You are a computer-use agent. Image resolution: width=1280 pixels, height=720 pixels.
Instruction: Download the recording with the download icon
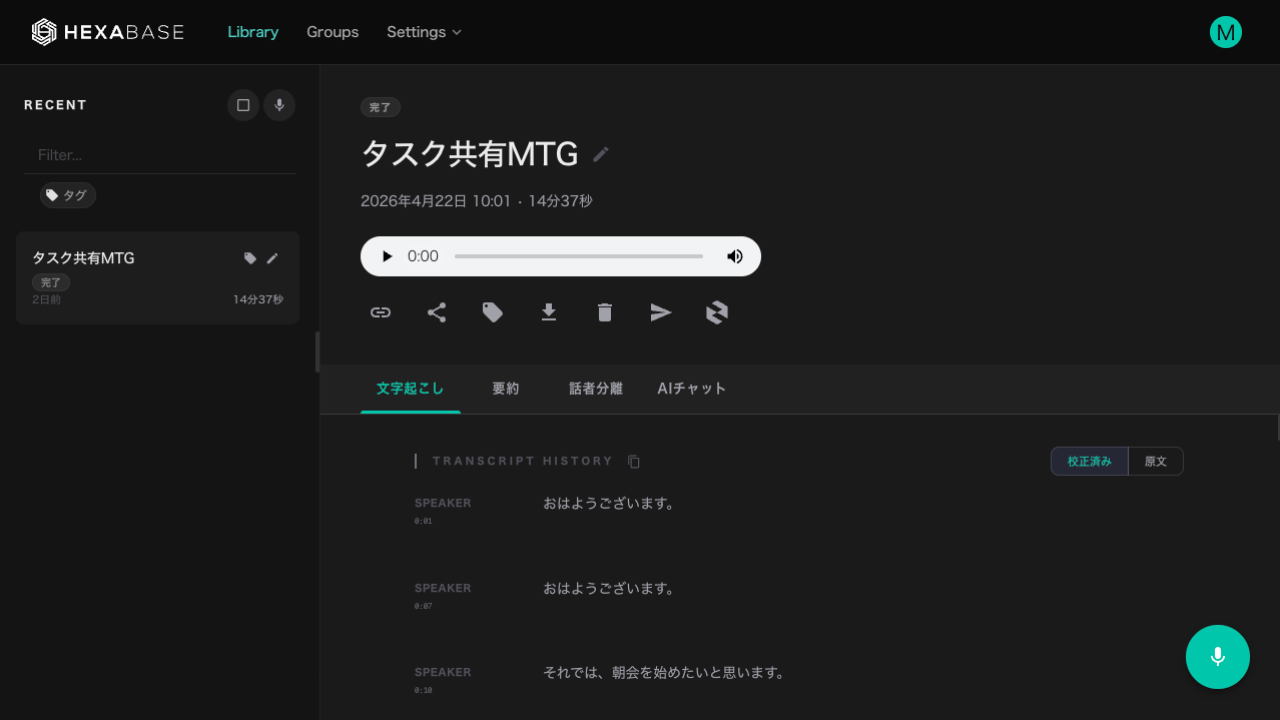[549, 313]
